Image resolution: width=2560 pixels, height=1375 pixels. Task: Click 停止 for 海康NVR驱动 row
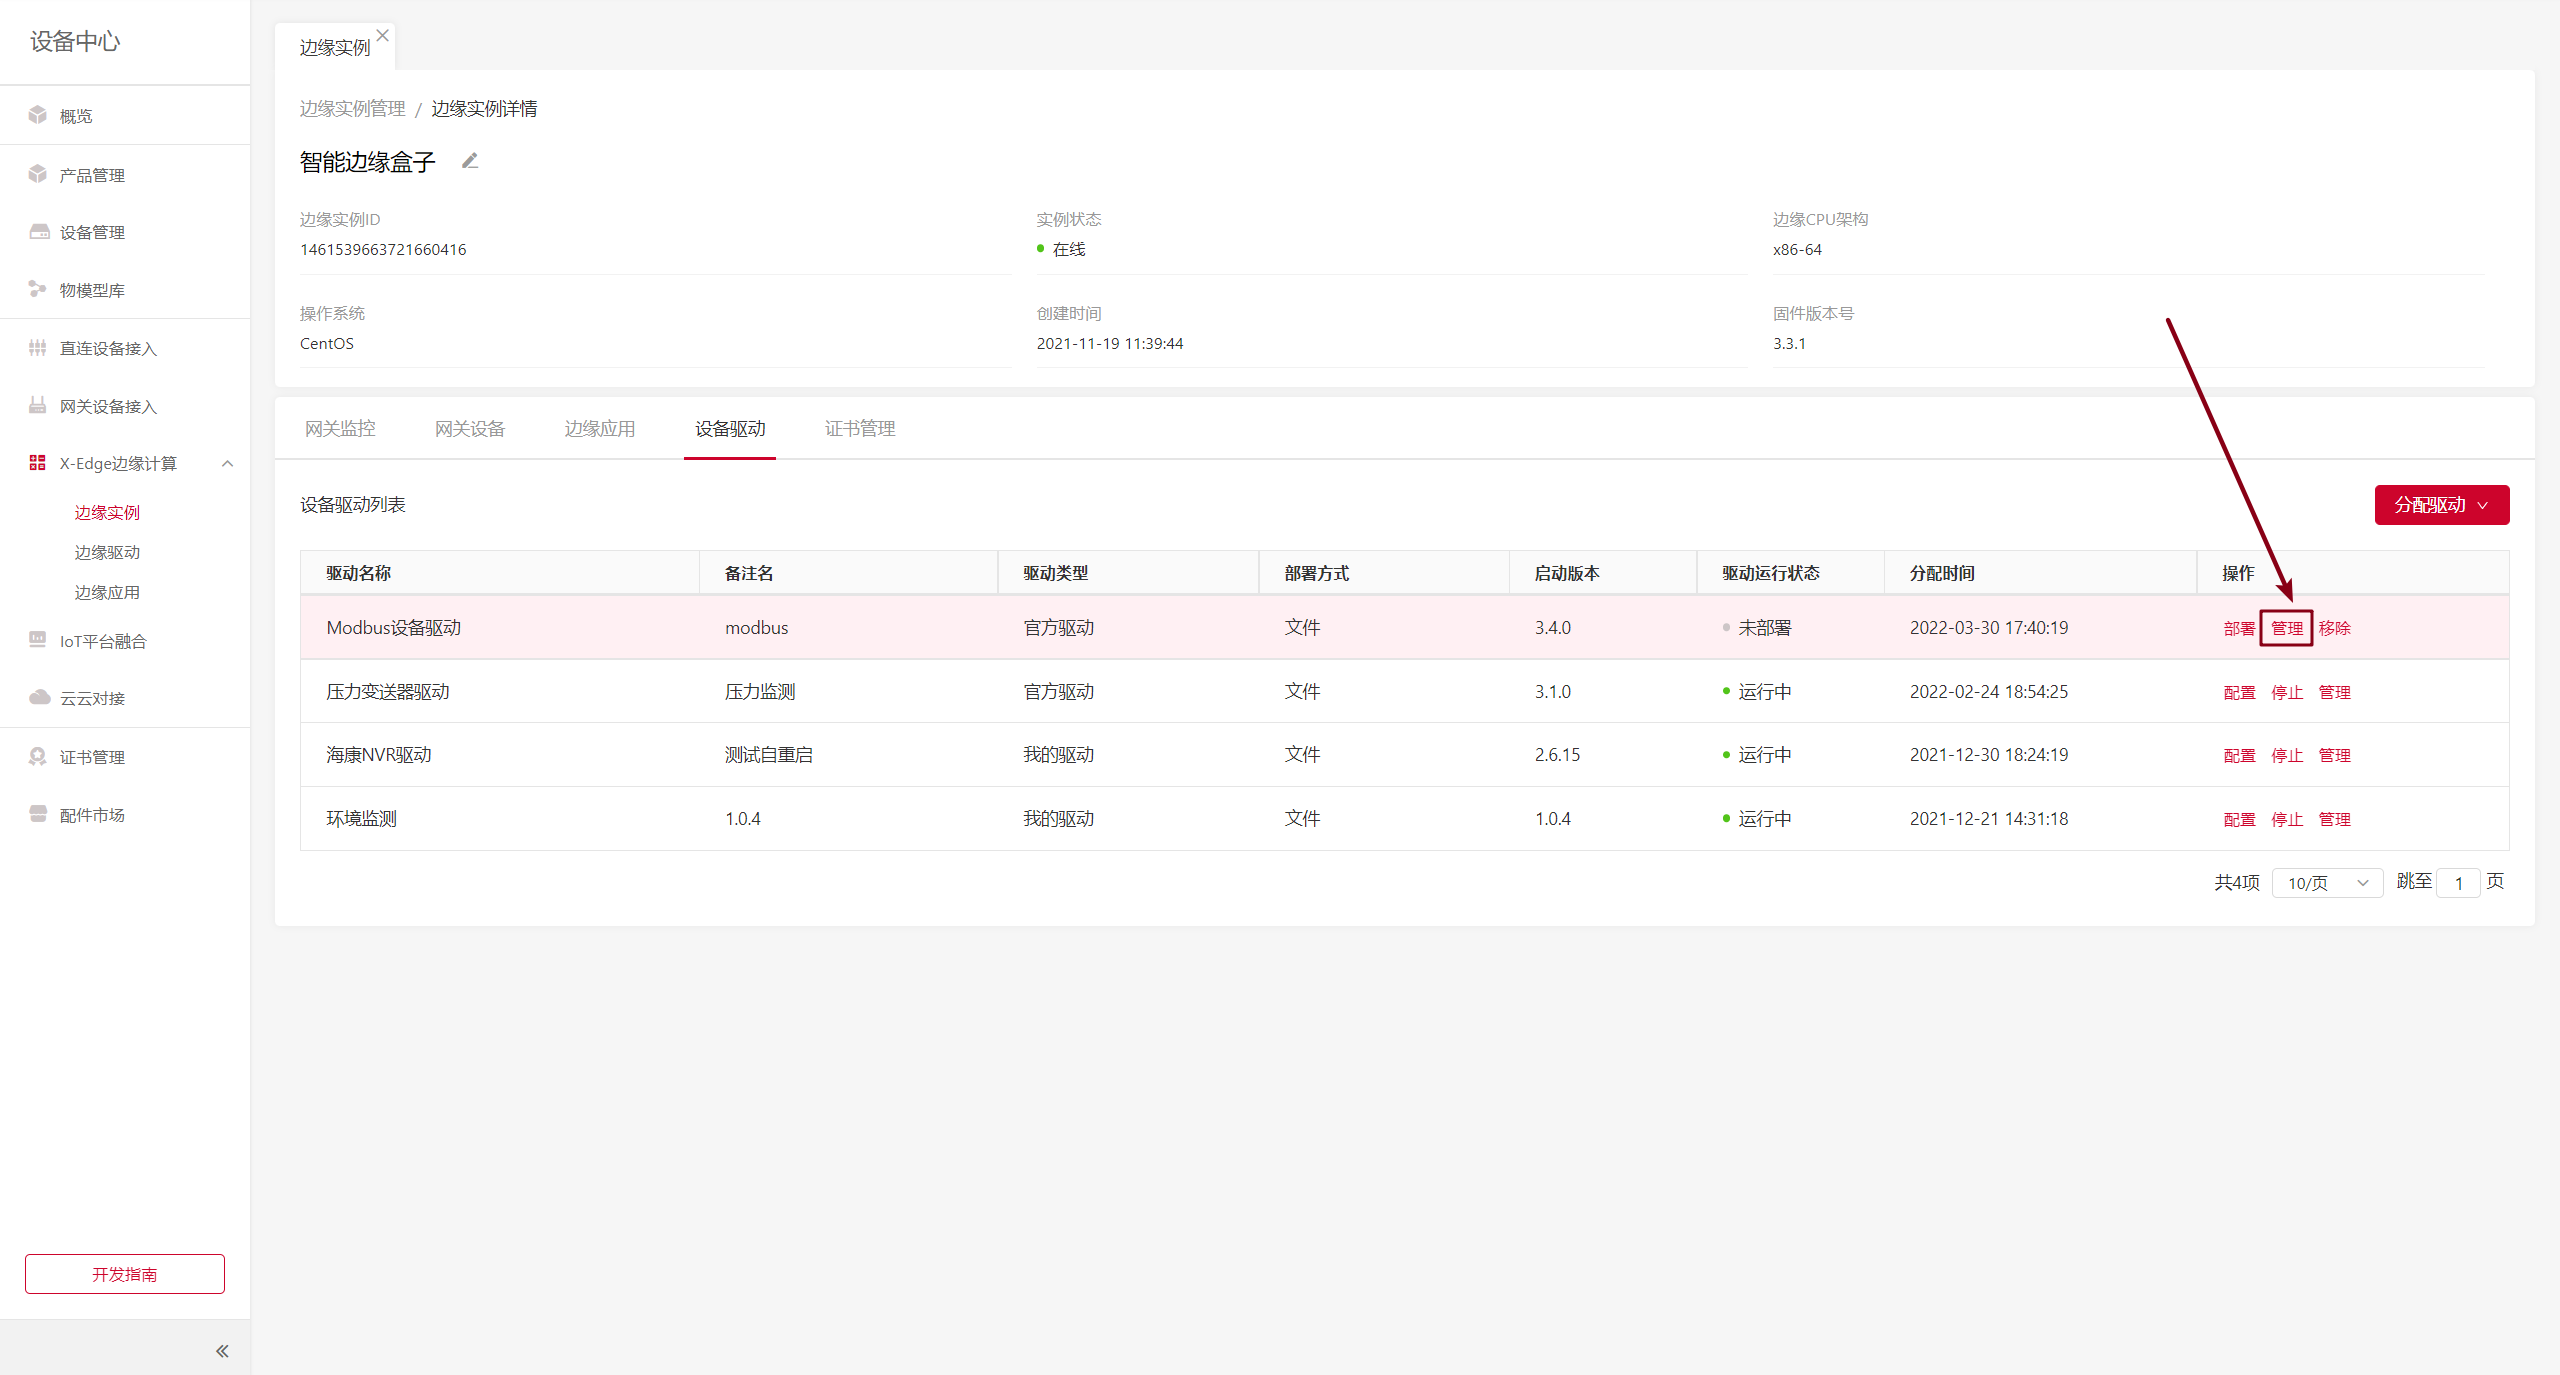(2286, 755)
